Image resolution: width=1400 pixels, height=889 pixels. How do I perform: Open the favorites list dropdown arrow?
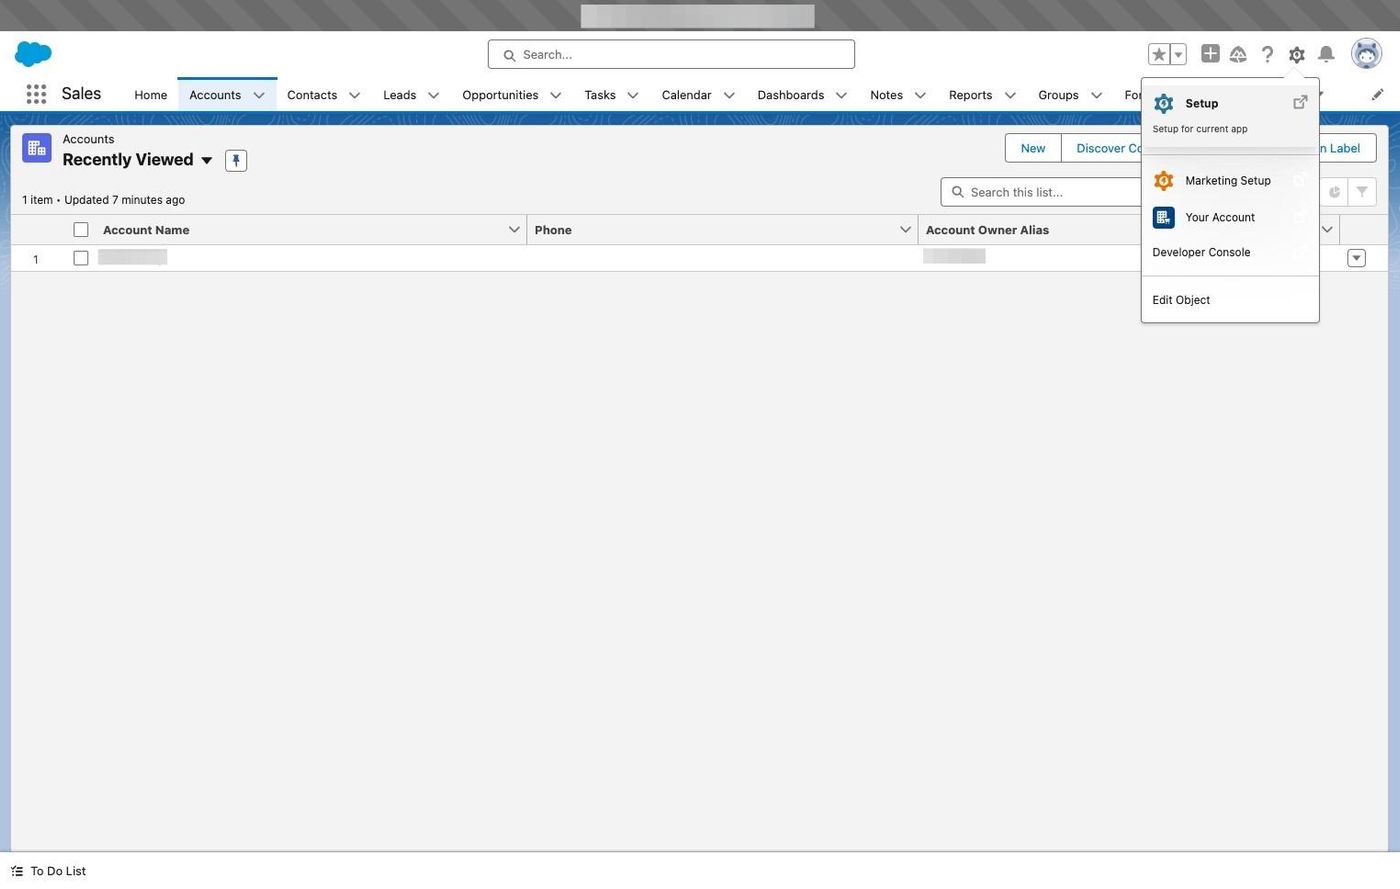[x=1178, y=54]
